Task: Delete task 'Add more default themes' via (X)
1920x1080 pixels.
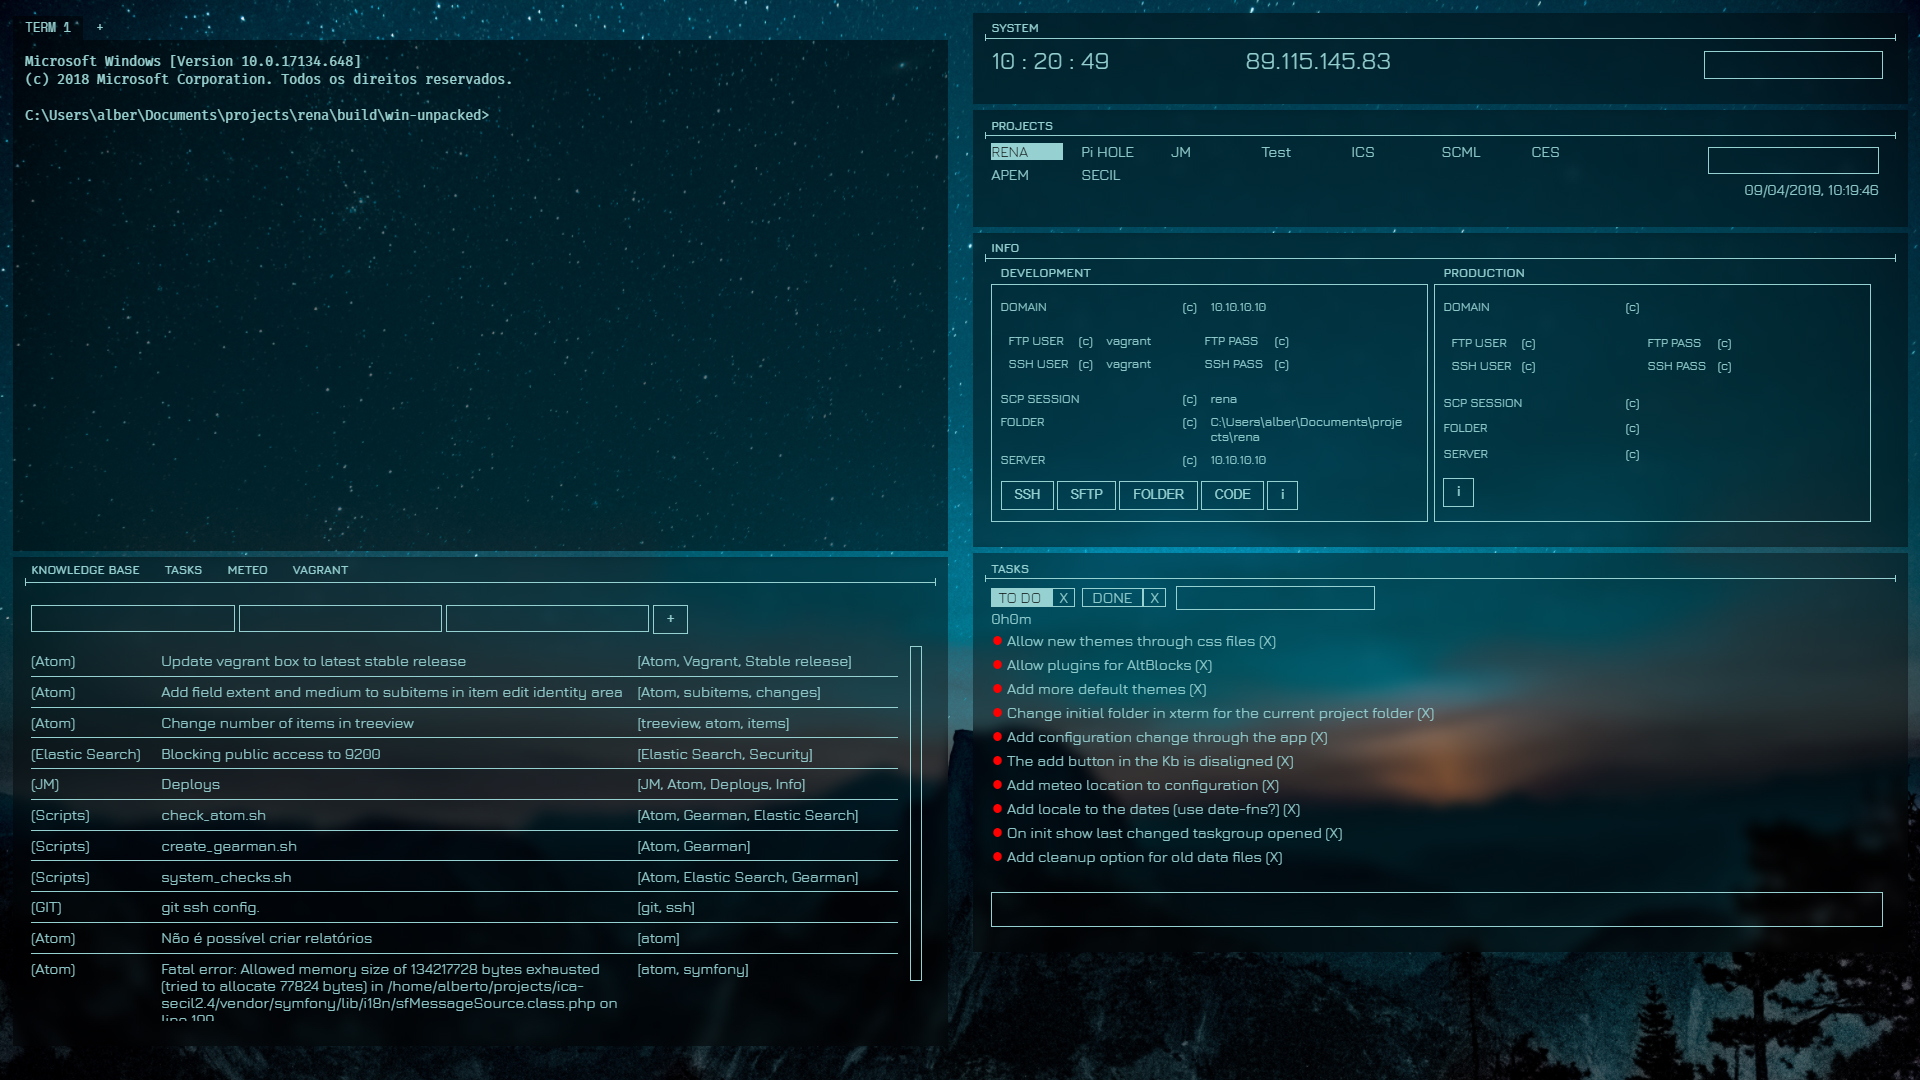Action: click(1198, 690)
